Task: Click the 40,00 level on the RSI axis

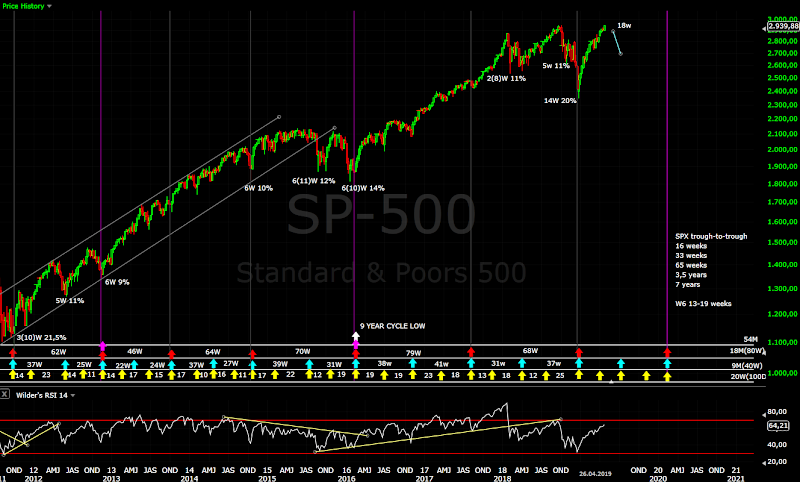Action: click(x=777, y=445)
